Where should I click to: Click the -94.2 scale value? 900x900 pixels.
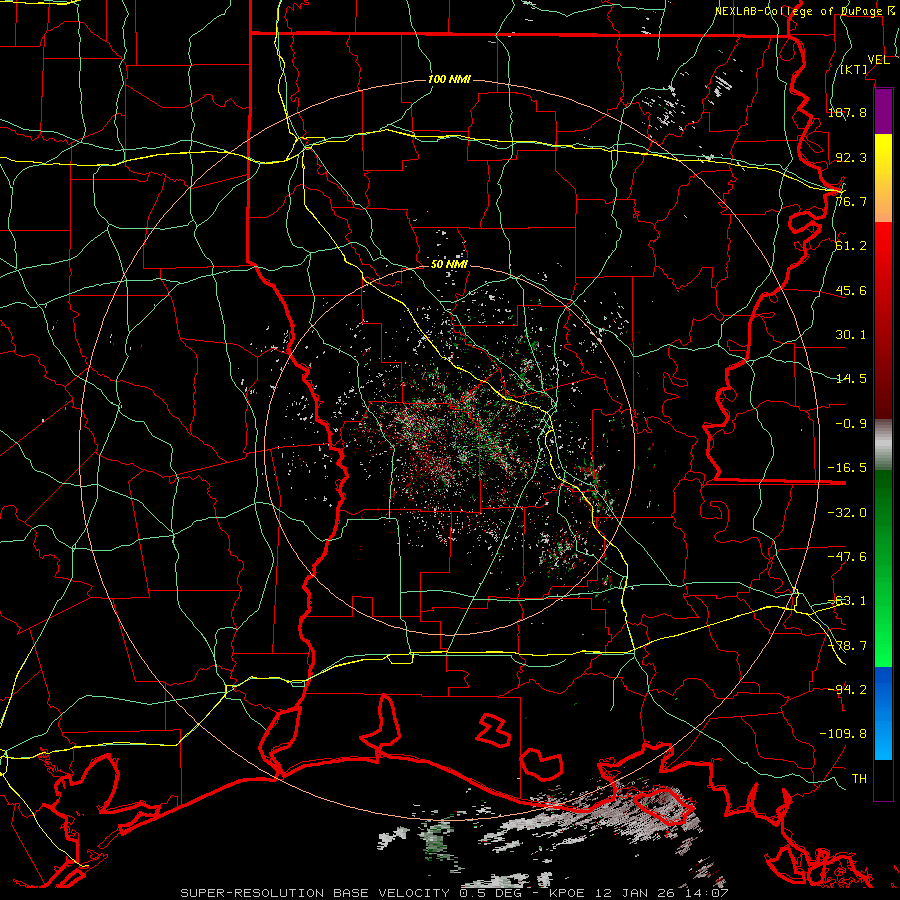(847, 690)
